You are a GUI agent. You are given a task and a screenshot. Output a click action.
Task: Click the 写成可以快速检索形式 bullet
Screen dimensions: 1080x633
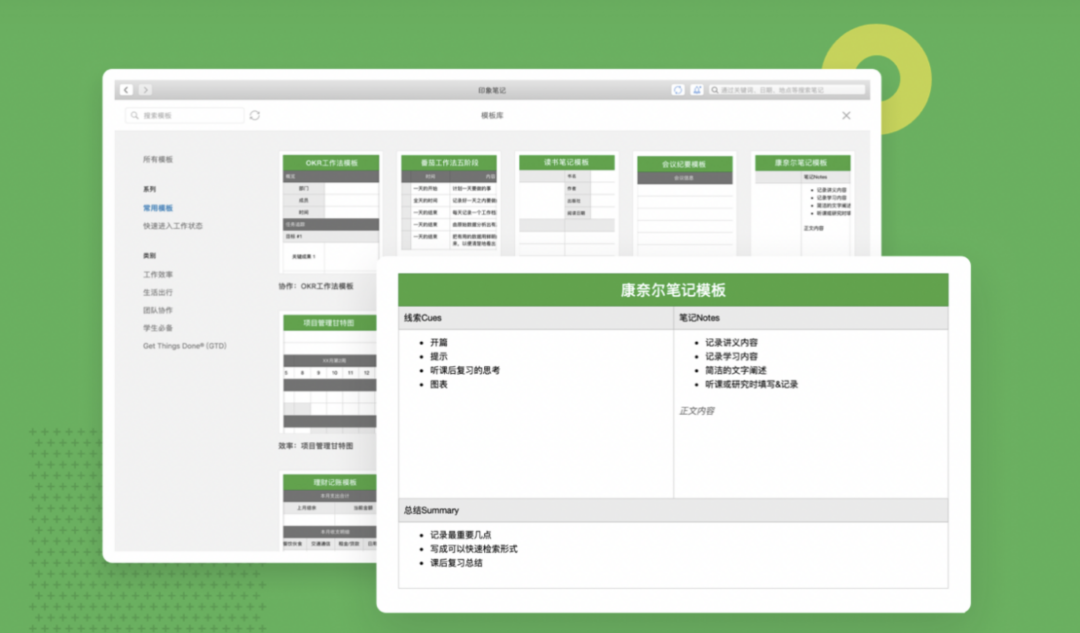coord(474,549)
